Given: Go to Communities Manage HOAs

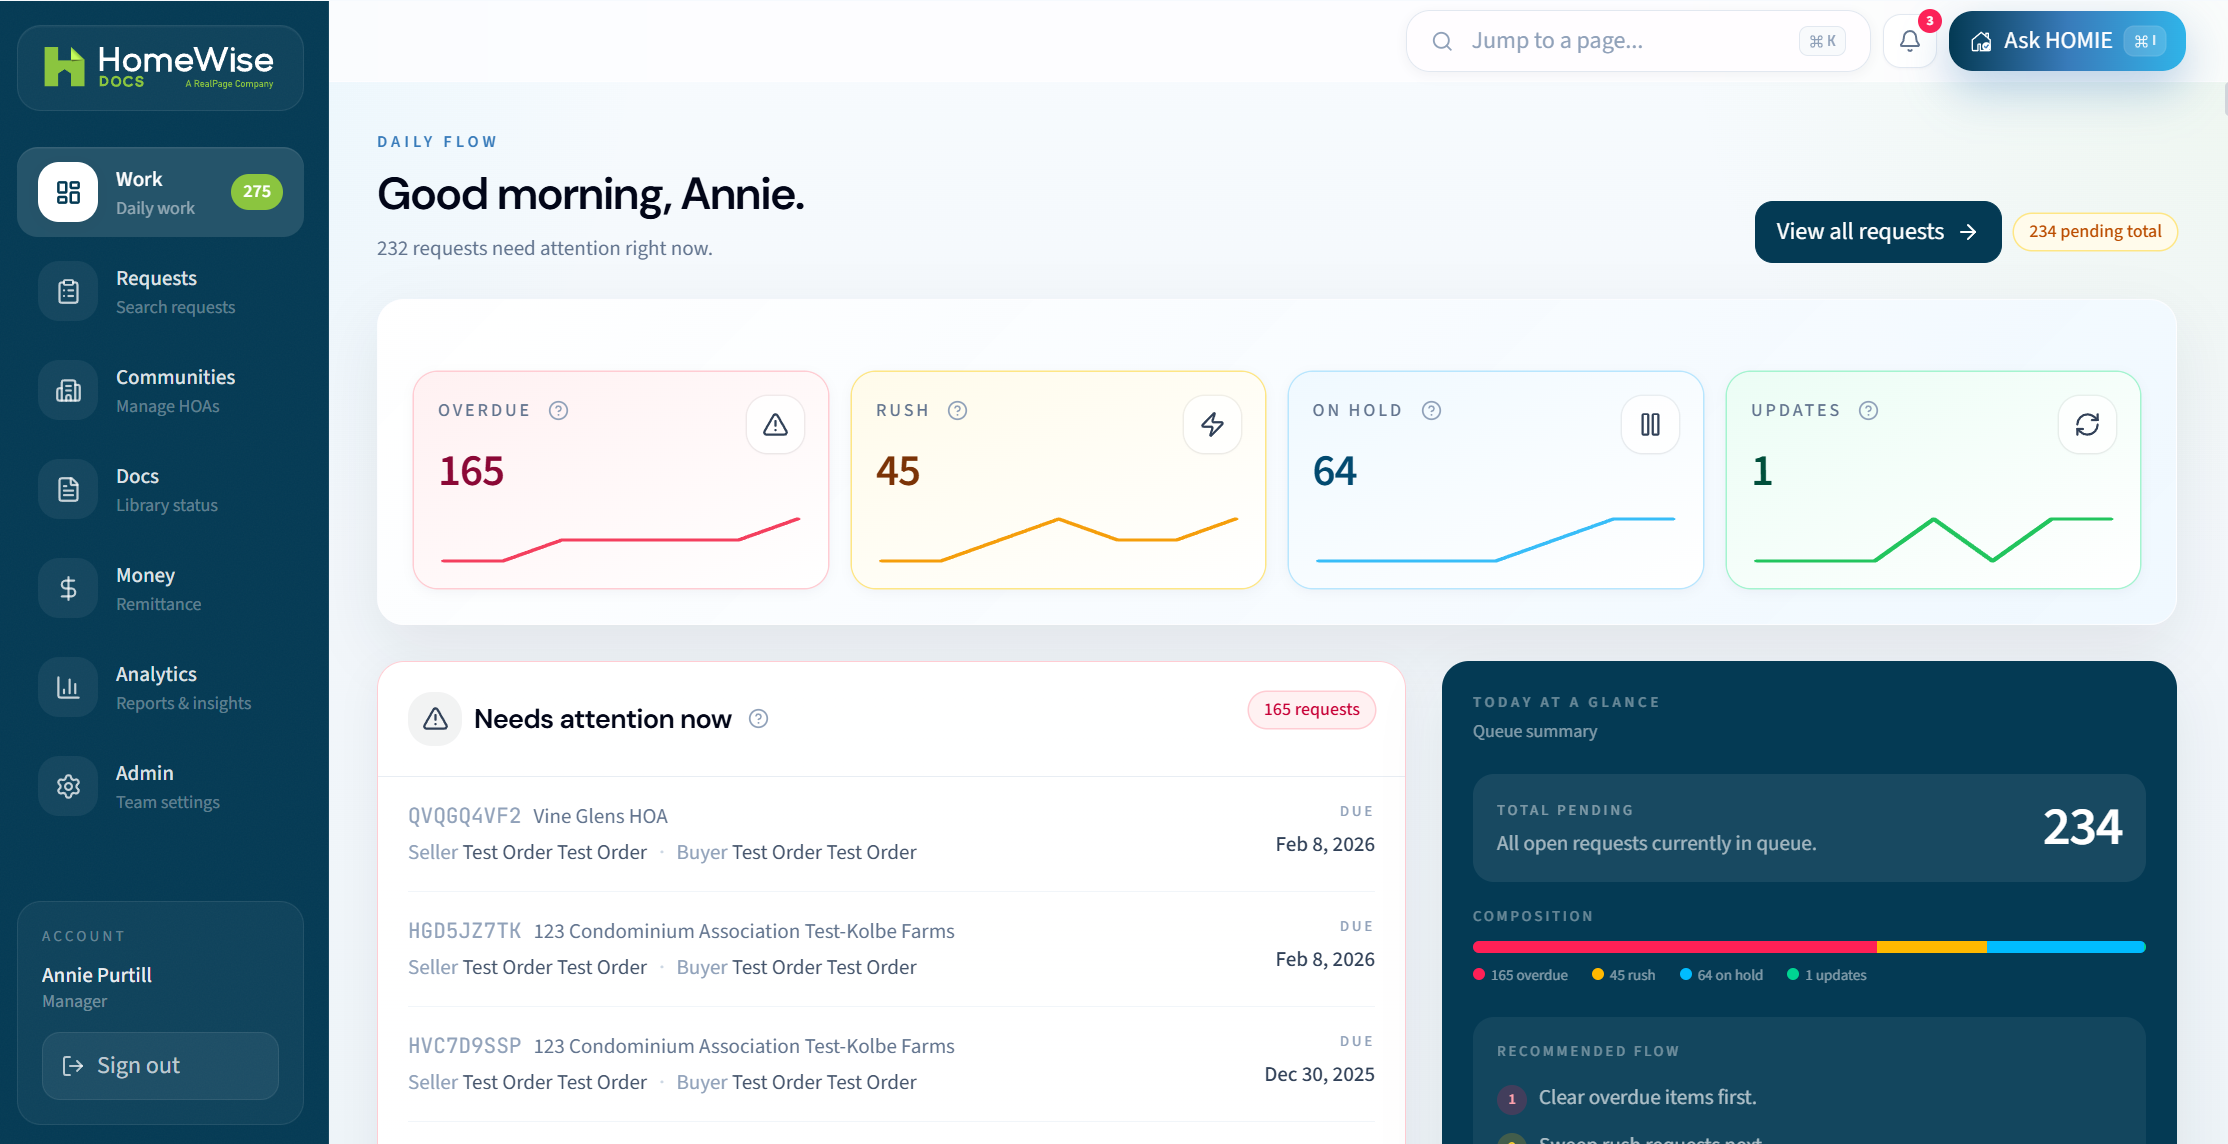Looking at the screenshot, I should [160, 390].
